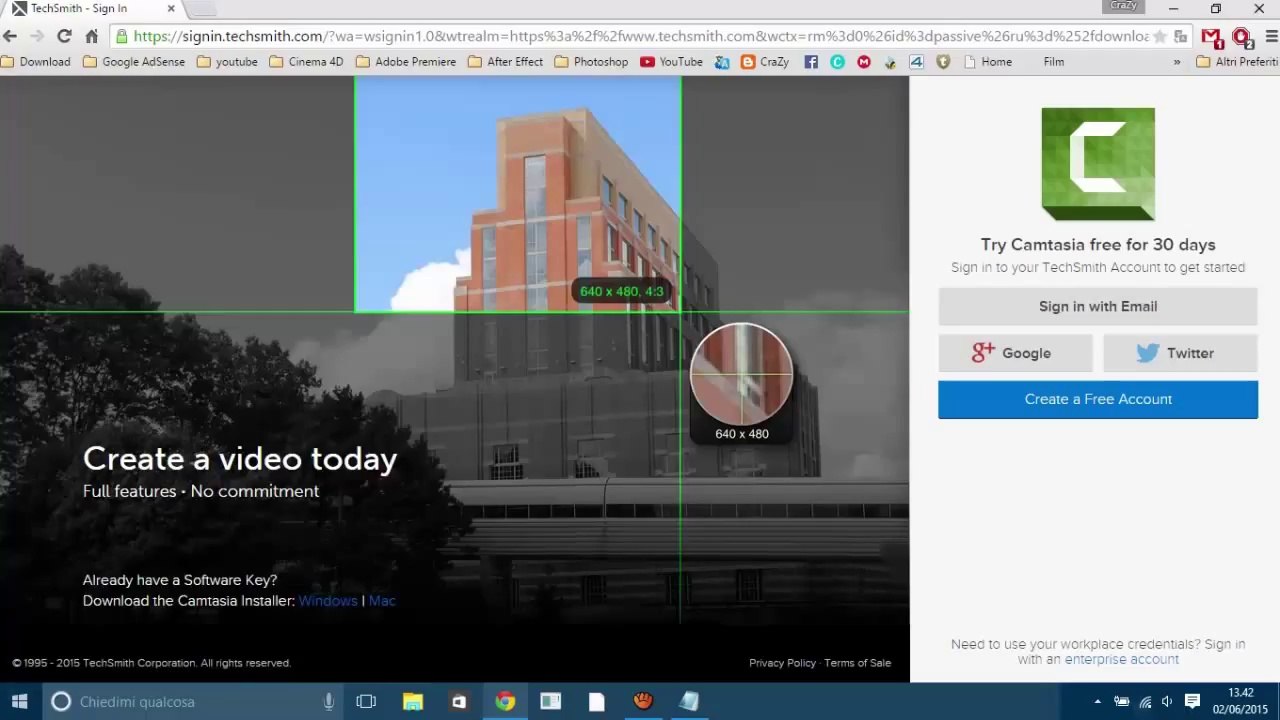This screenshot has width=1280, height=720.
Task: Open the Chrome hamburger menu
Action: point(1271,36)
